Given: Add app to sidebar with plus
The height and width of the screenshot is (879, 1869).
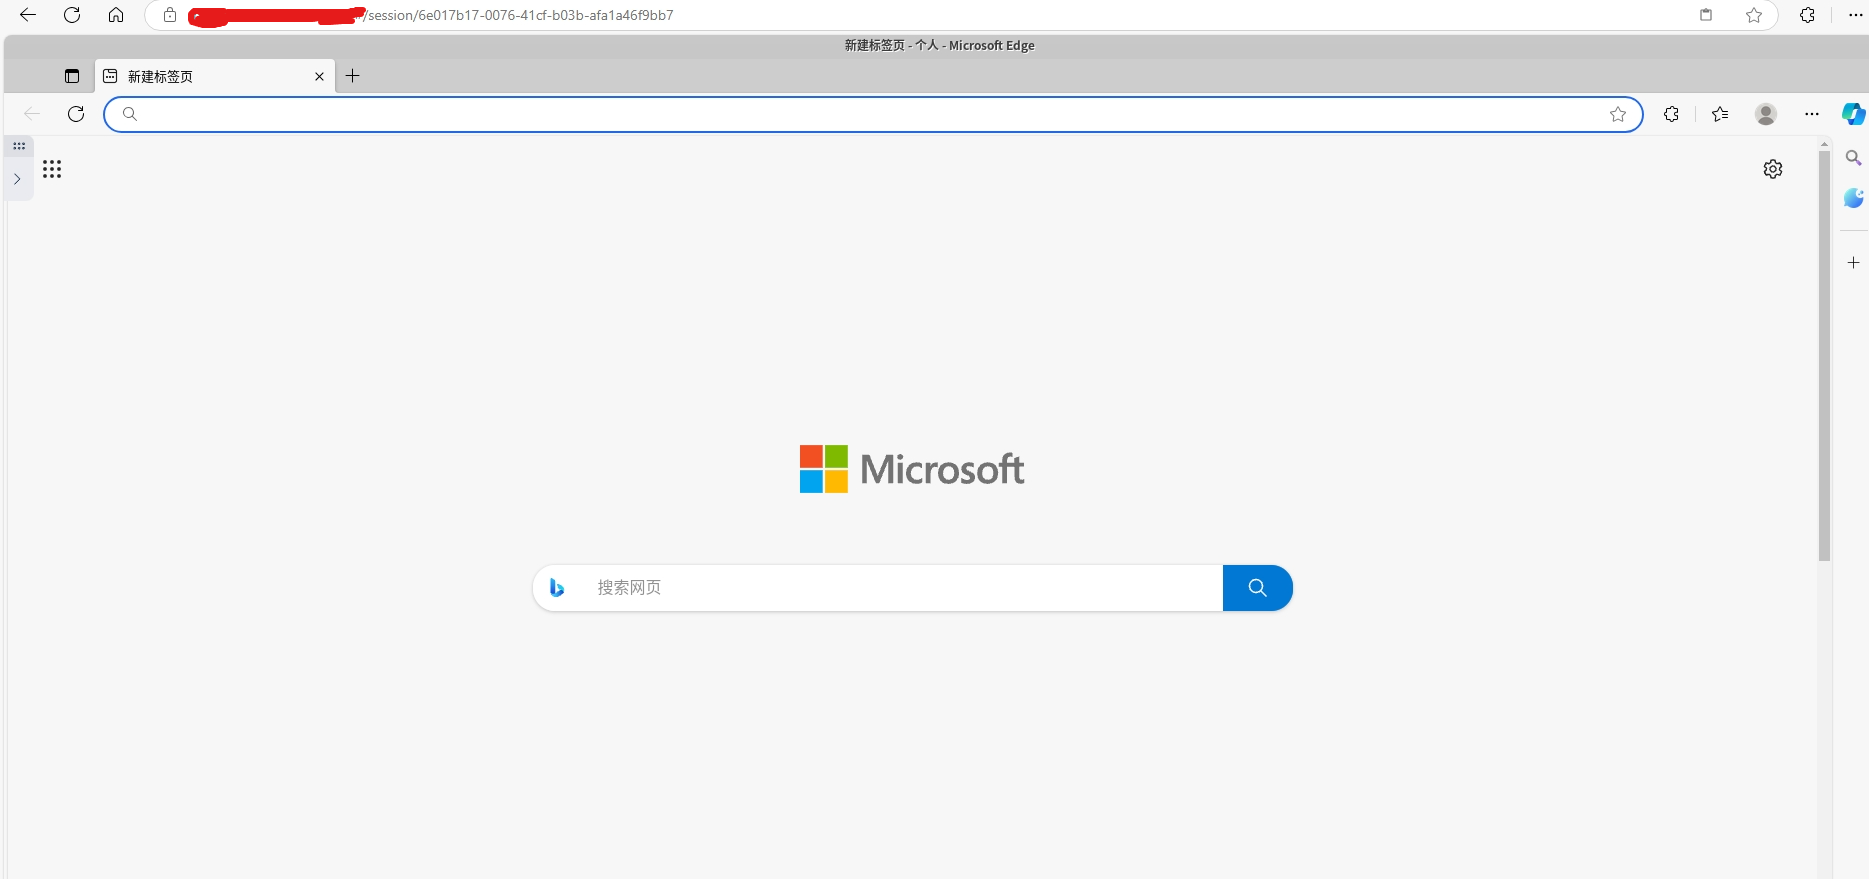Looking at the screenshot, I should click(1853, 263).
